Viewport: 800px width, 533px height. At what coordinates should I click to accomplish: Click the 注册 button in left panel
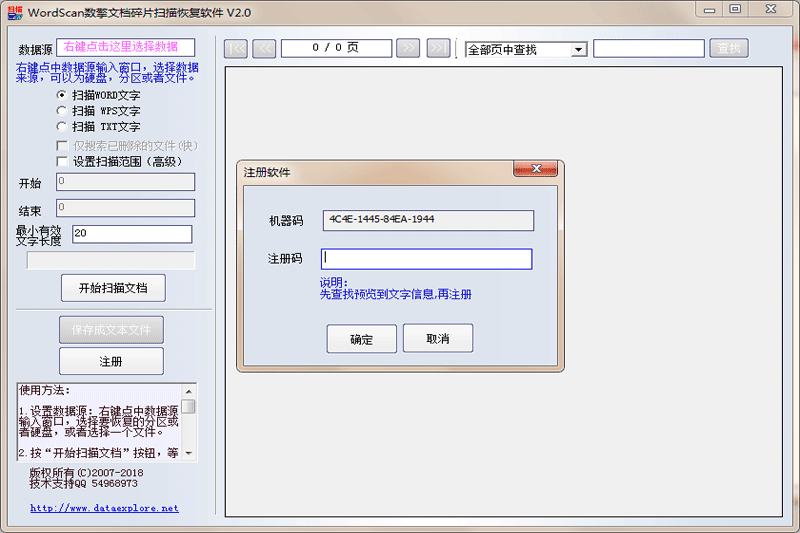[111, 362]
